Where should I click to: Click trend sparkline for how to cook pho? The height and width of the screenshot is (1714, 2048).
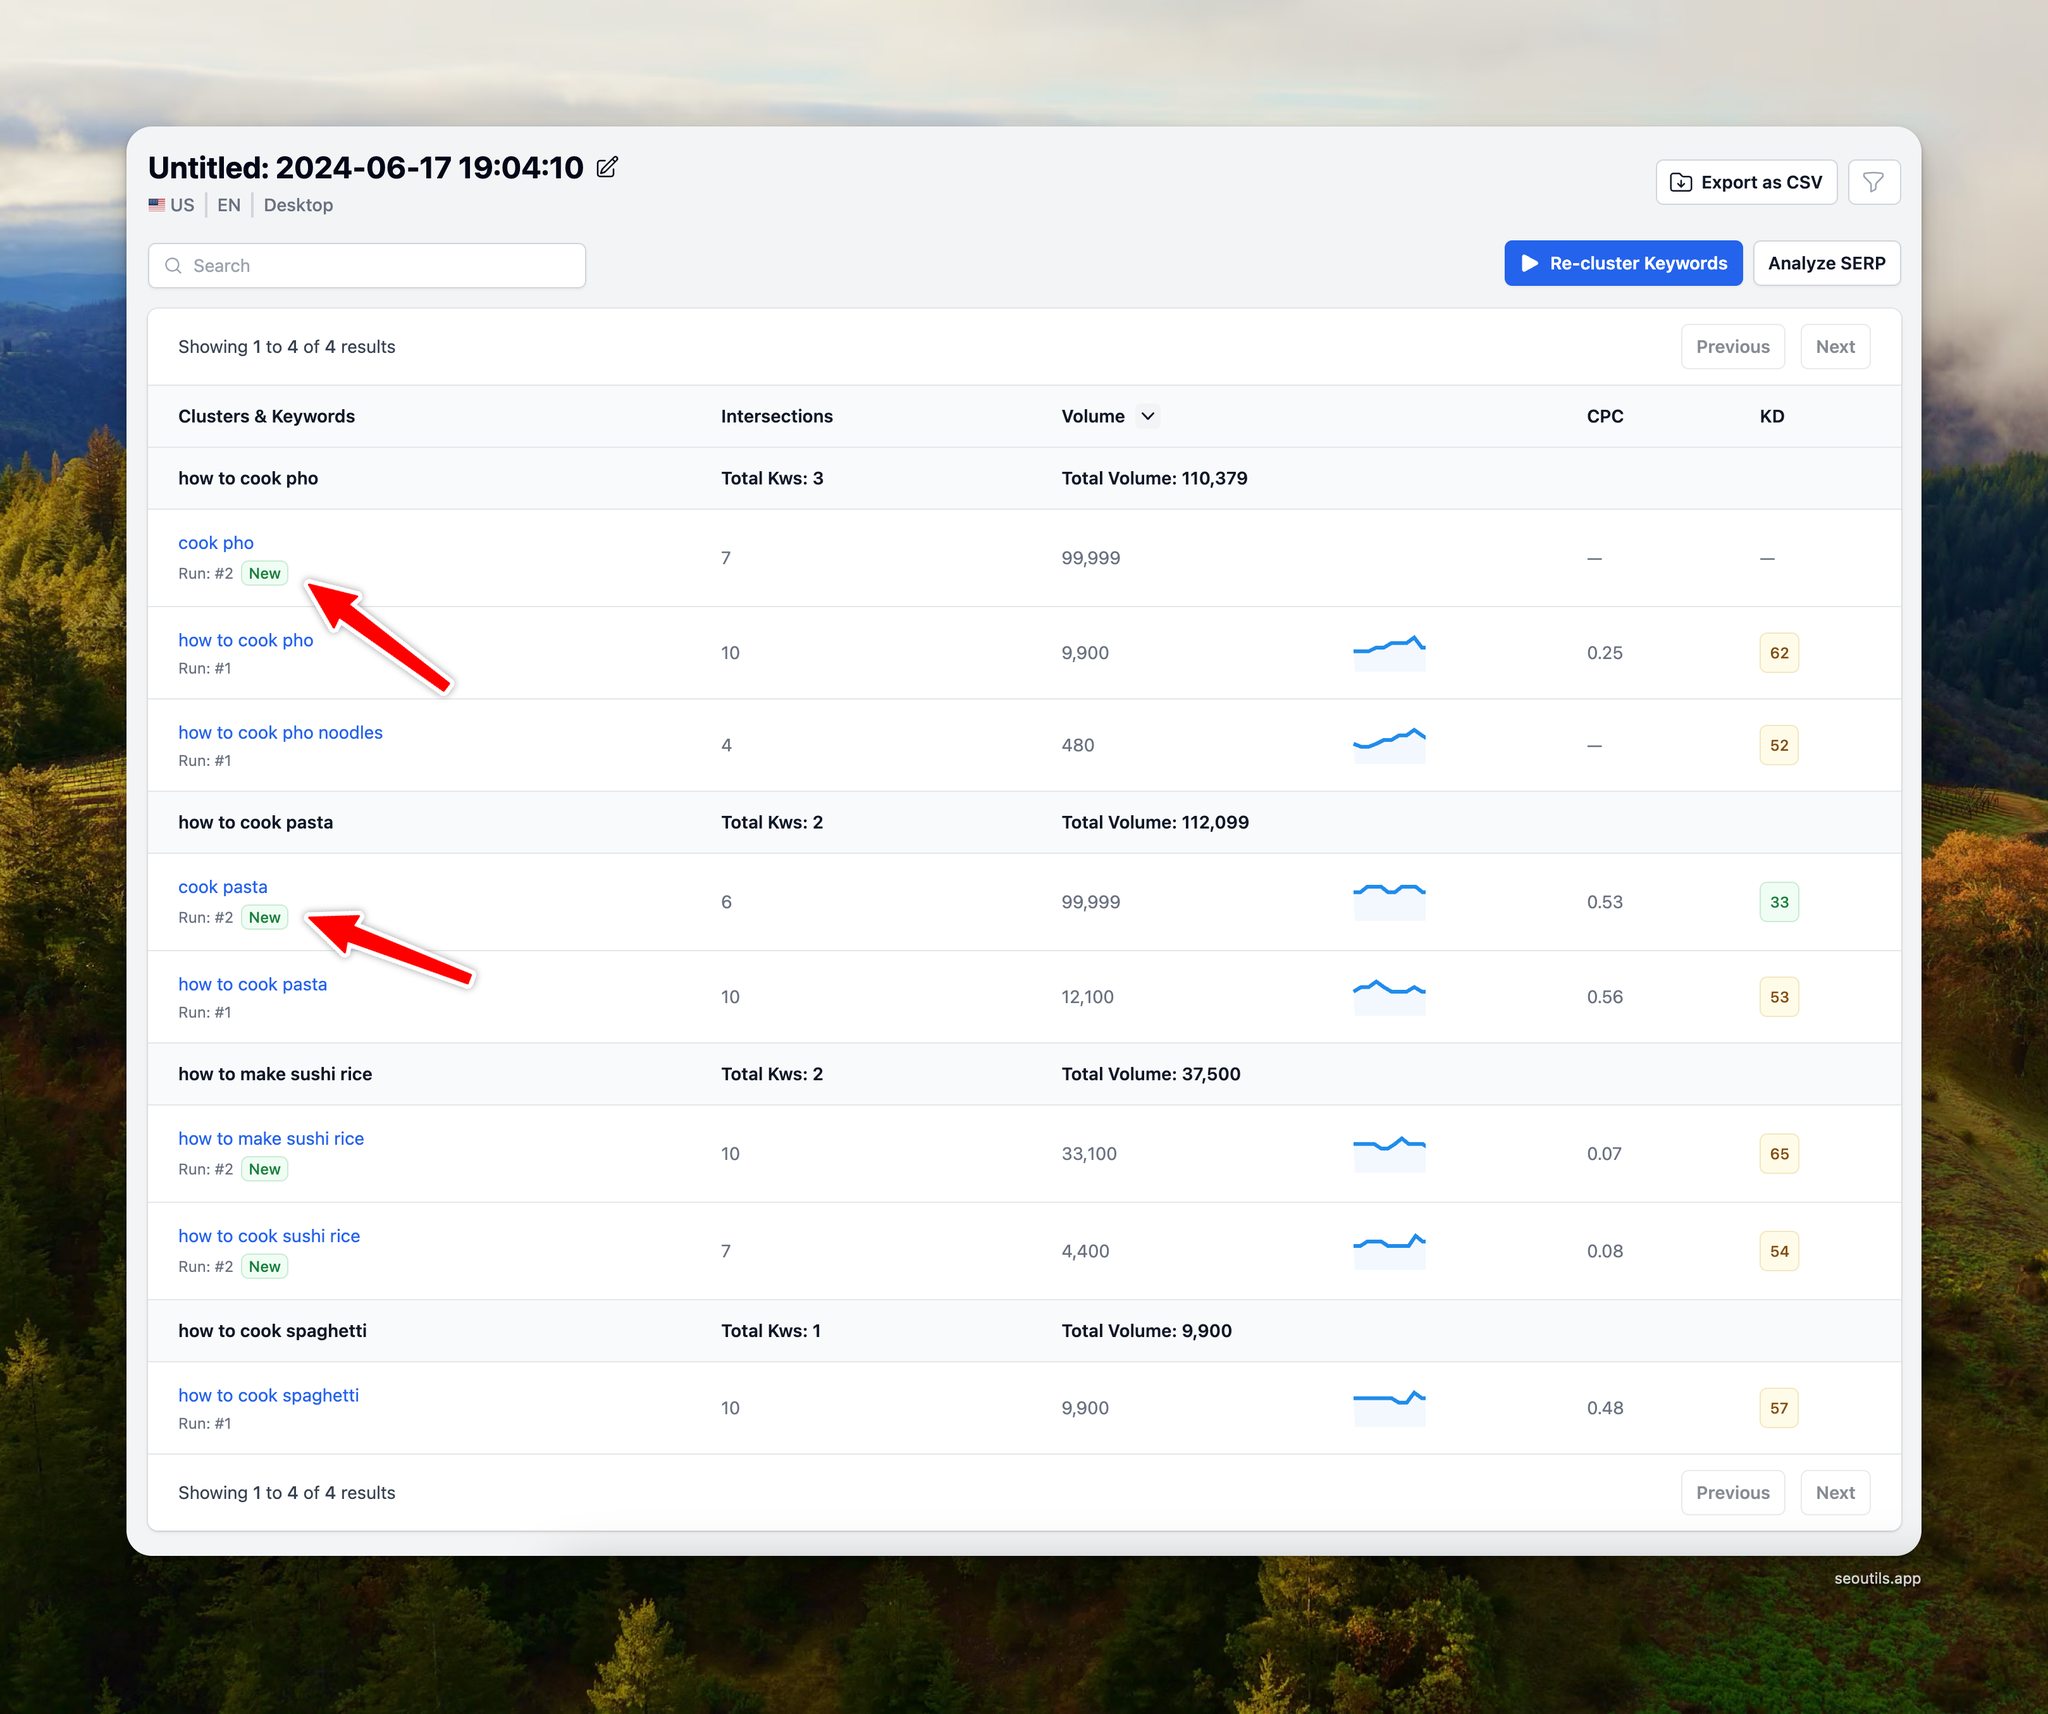(x=1388, y=652)
